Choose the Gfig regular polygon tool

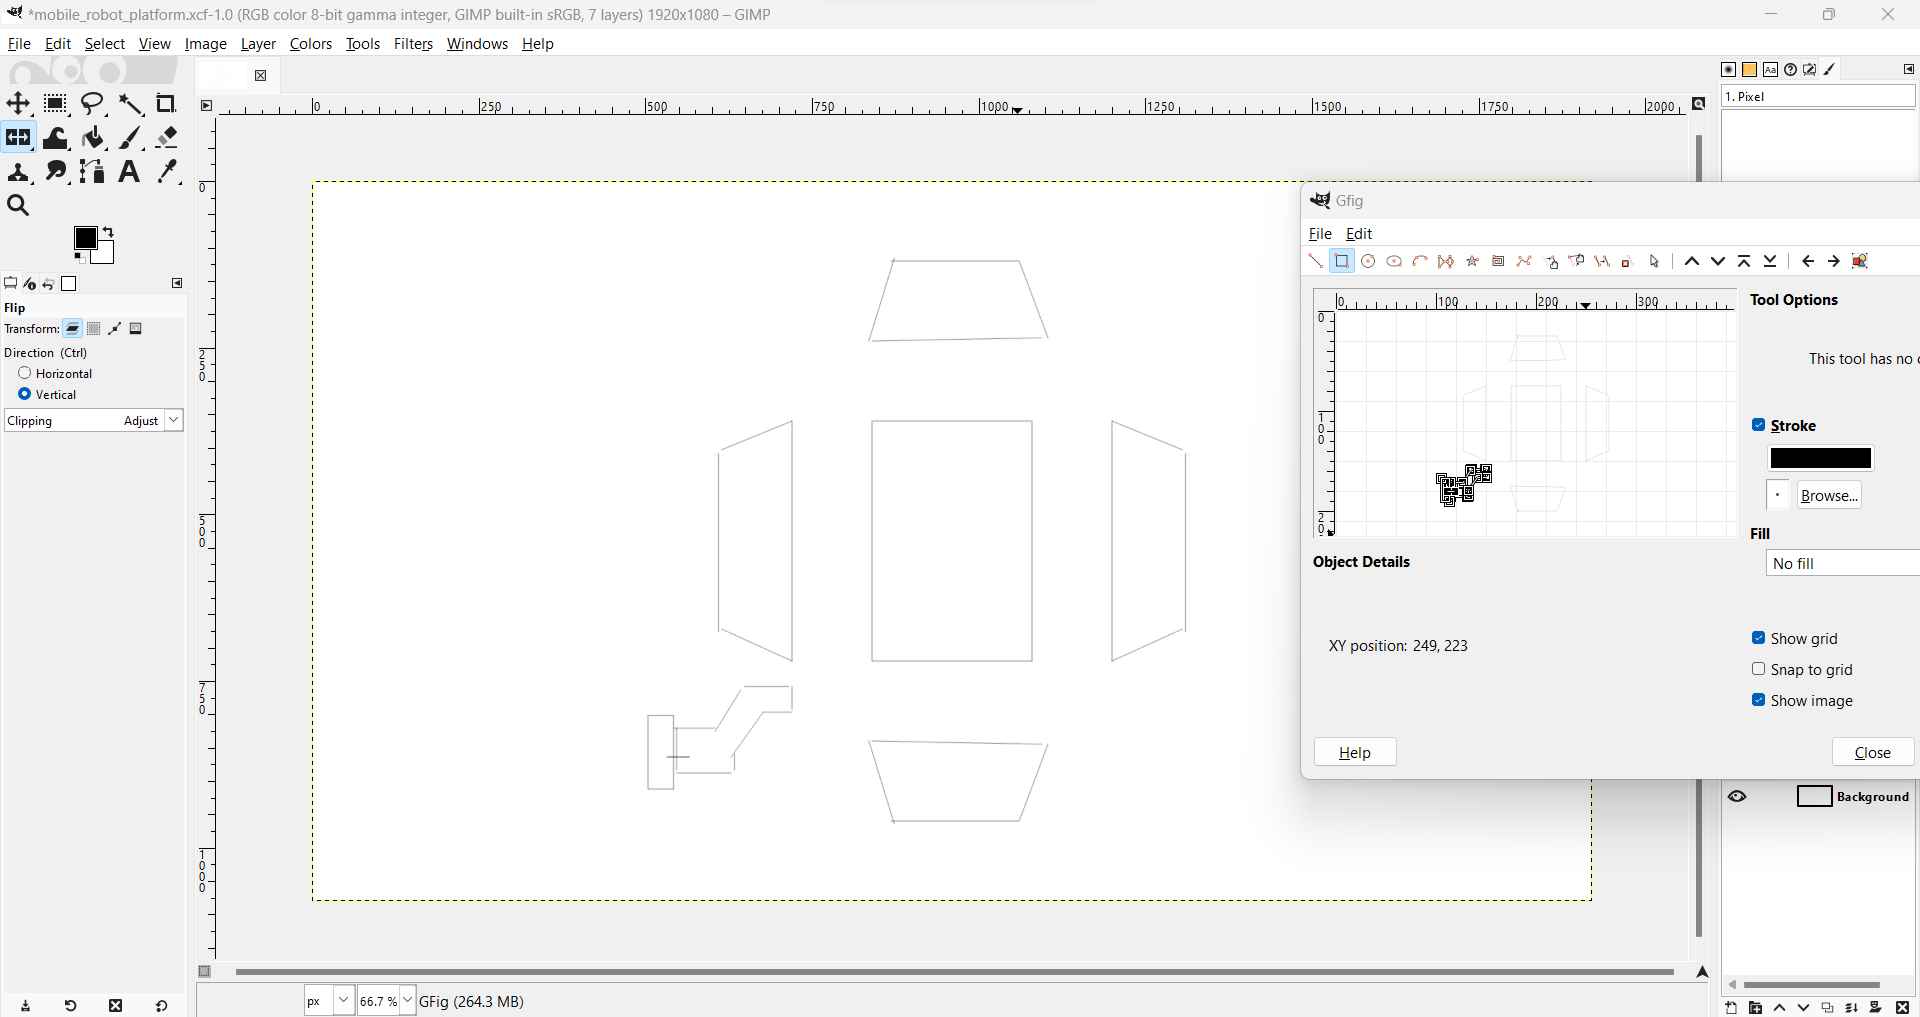point(1446,261)
